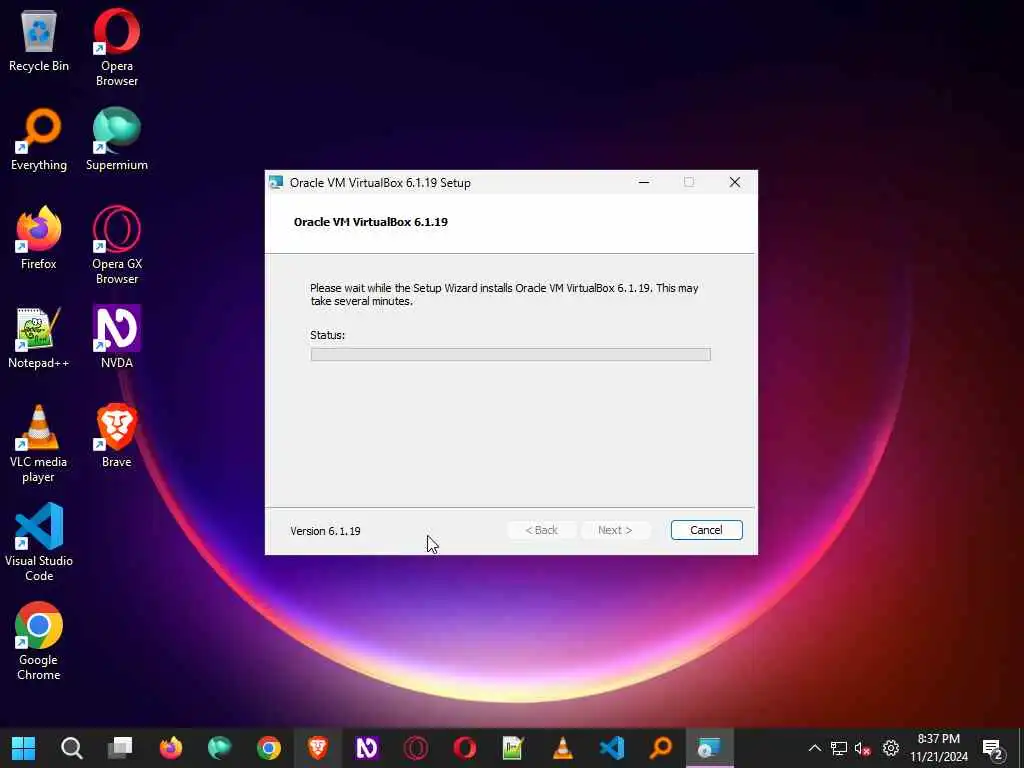Select the Everything search desktop shortcut
The width and height of the screenshot is (1024, 768).
(x=39, y=140)
